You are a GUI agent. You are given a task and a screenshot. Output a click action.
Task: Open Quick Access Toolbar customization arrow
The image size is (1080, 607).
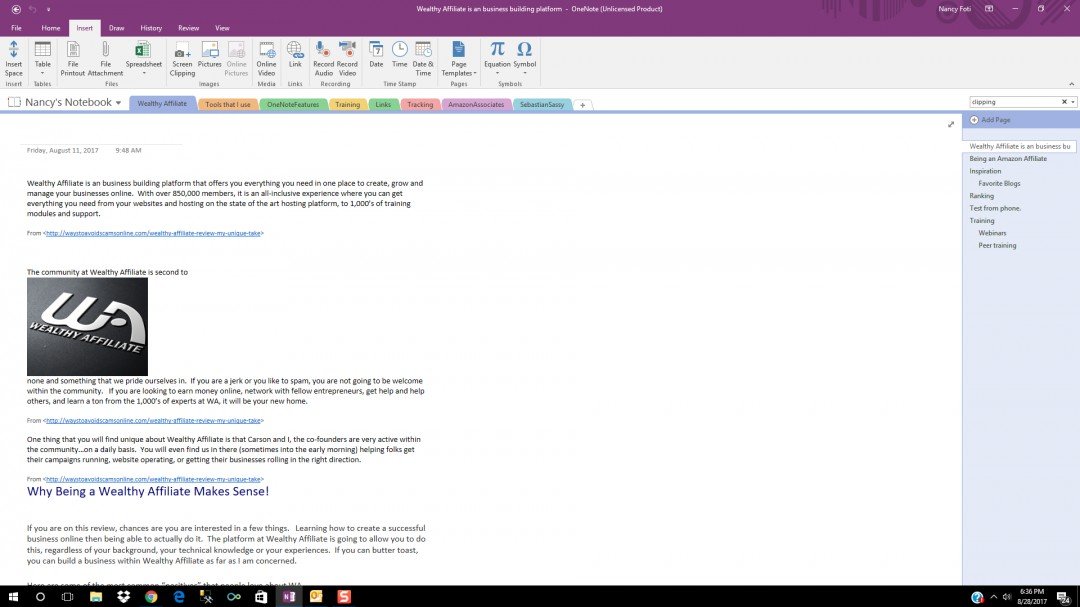pyautogui.click(x=48, y=10)
